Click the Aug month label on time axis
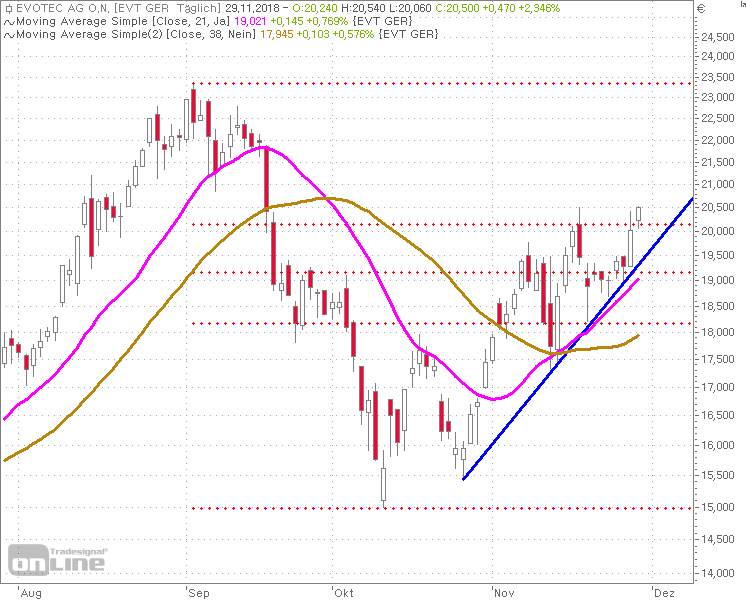 (x=31, y=593)
